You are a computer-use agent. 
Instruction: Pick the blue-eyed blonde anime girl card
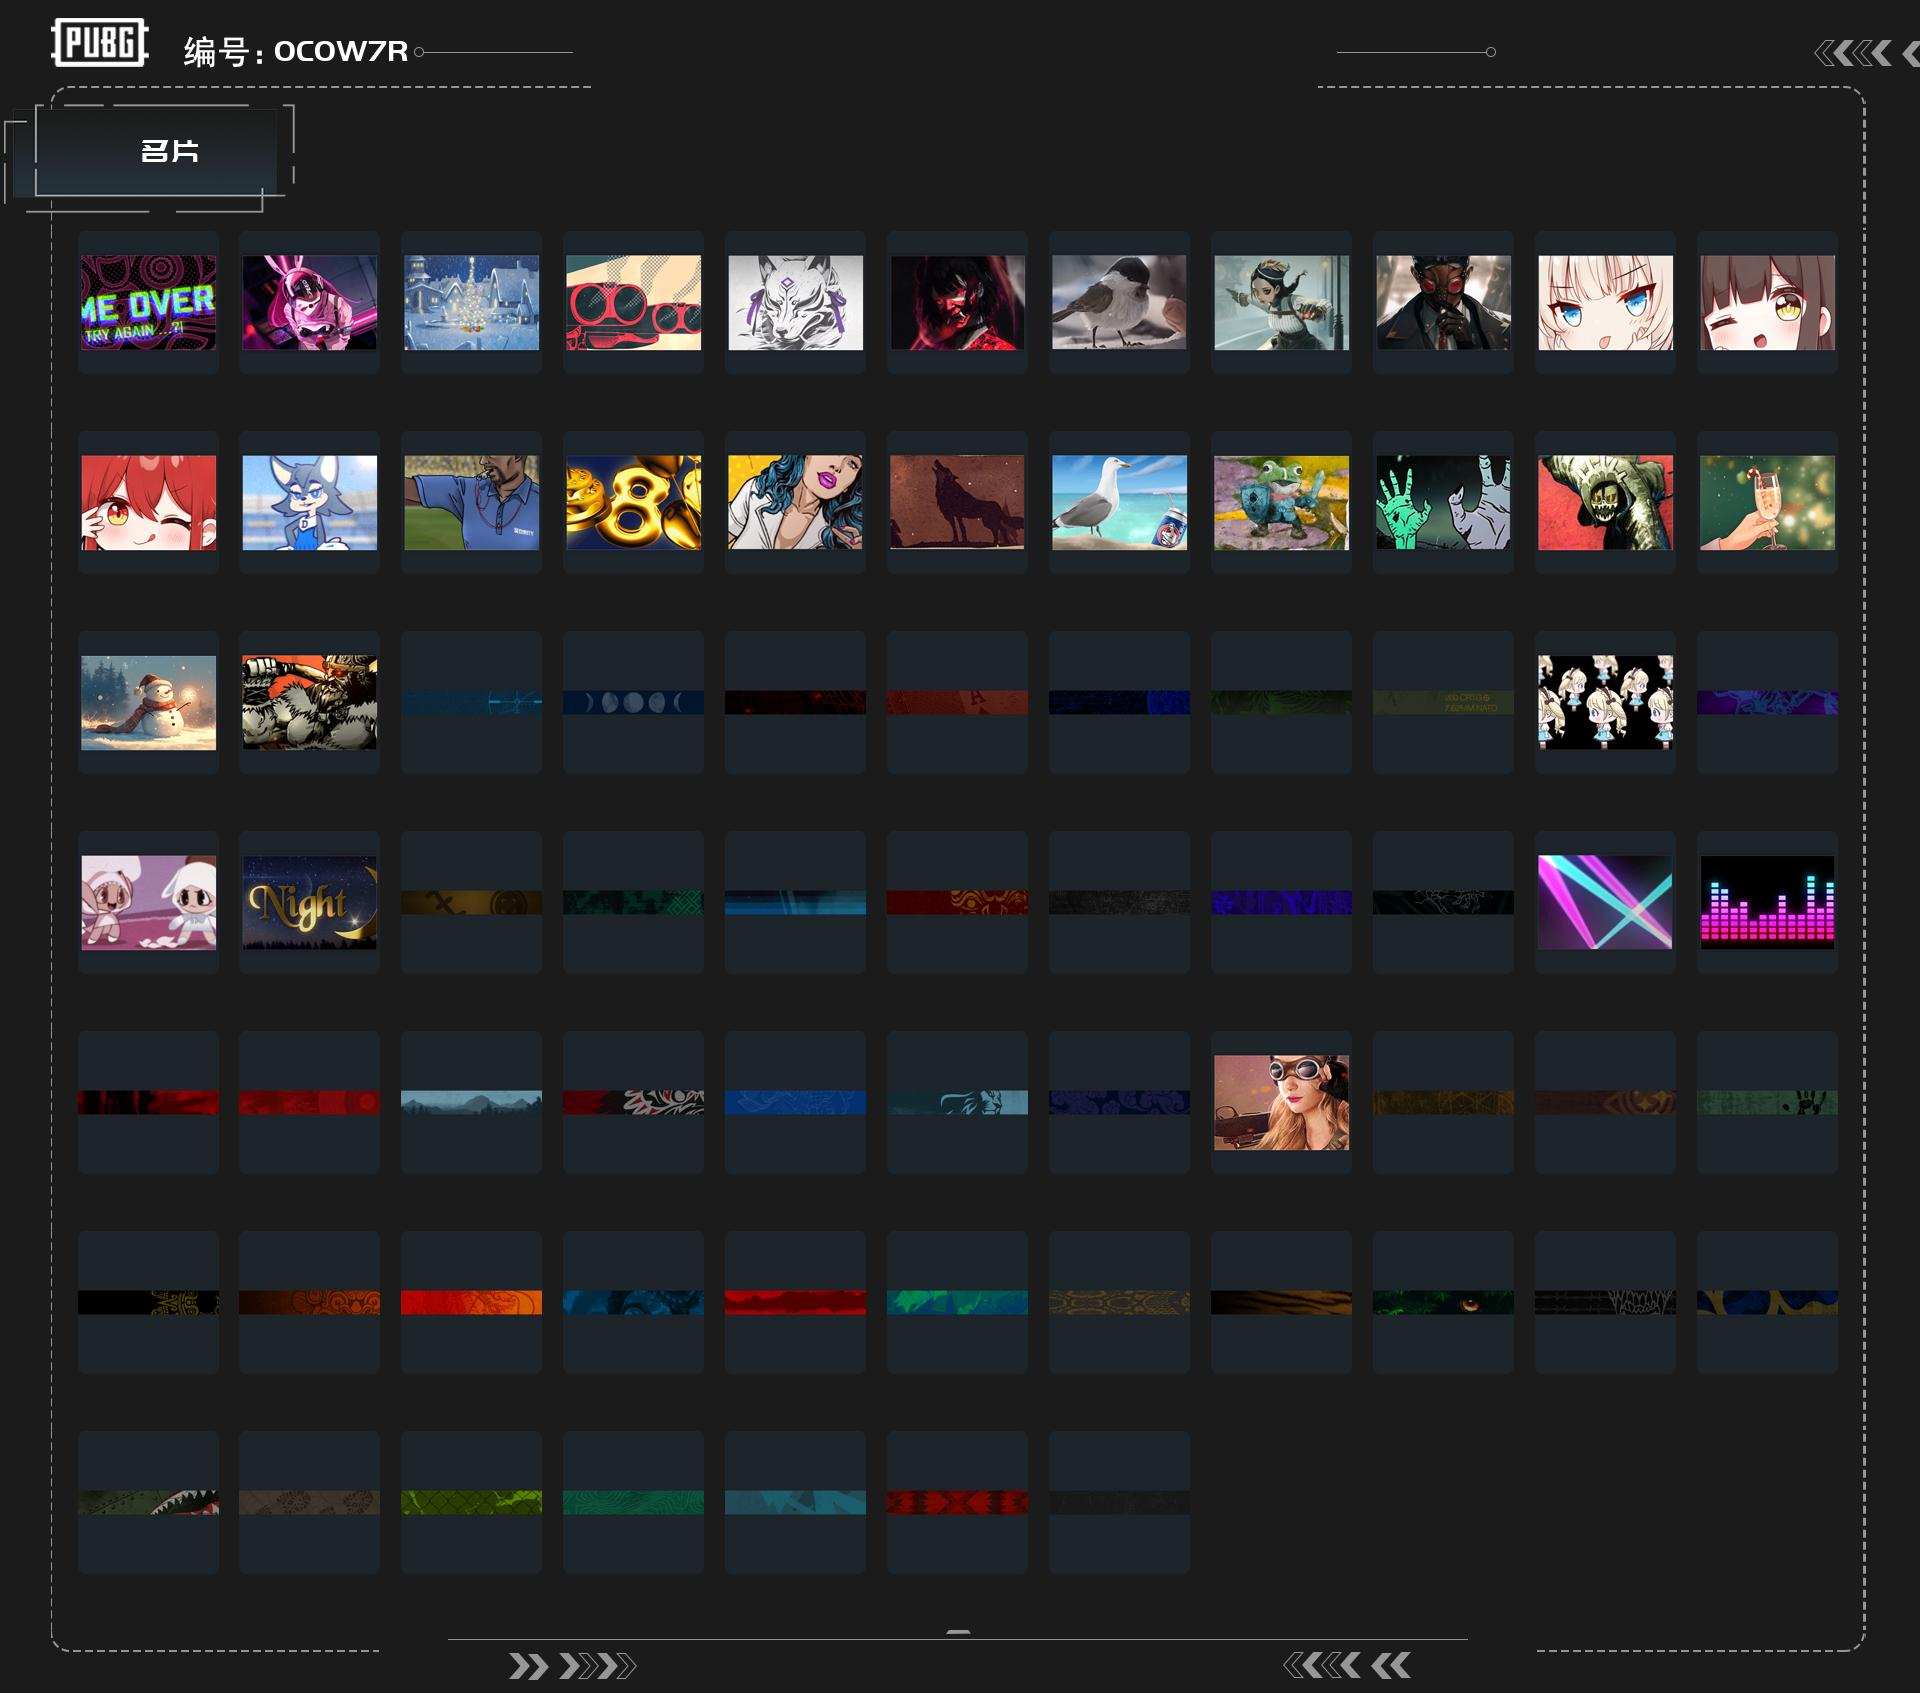1606,302
